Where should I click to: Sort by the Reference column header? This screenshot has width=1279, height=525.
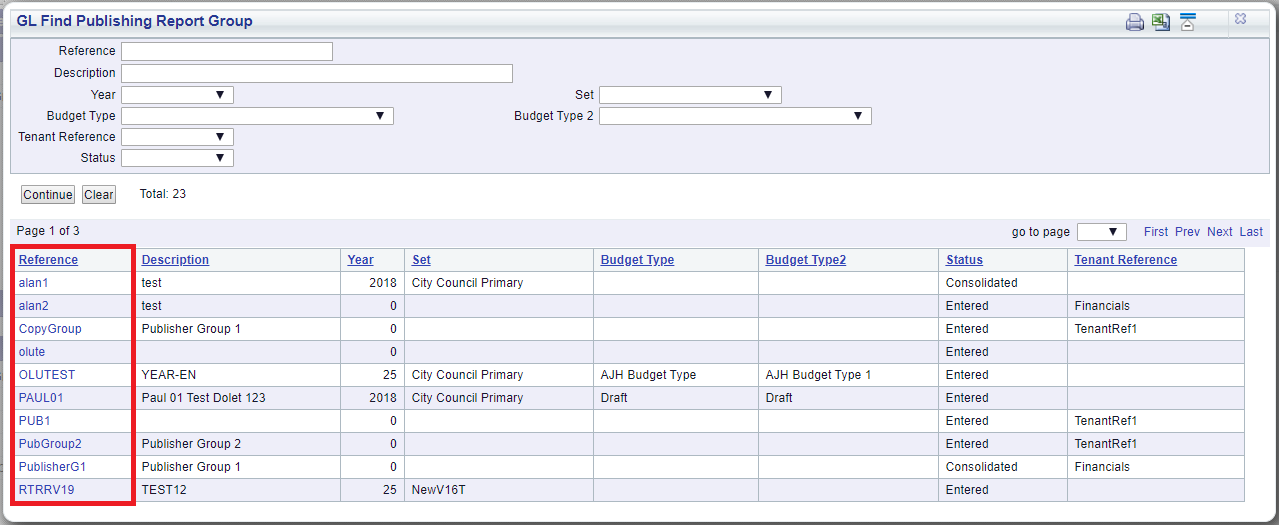pos(48,260)
